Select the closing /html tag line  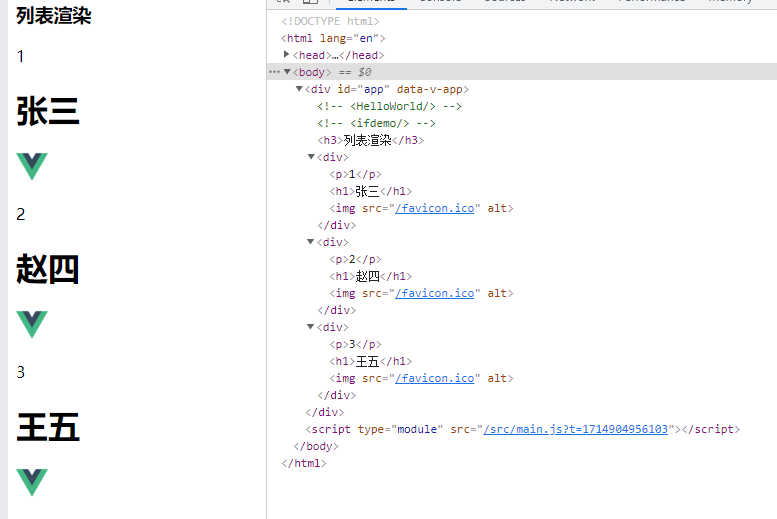click(304, 463)
